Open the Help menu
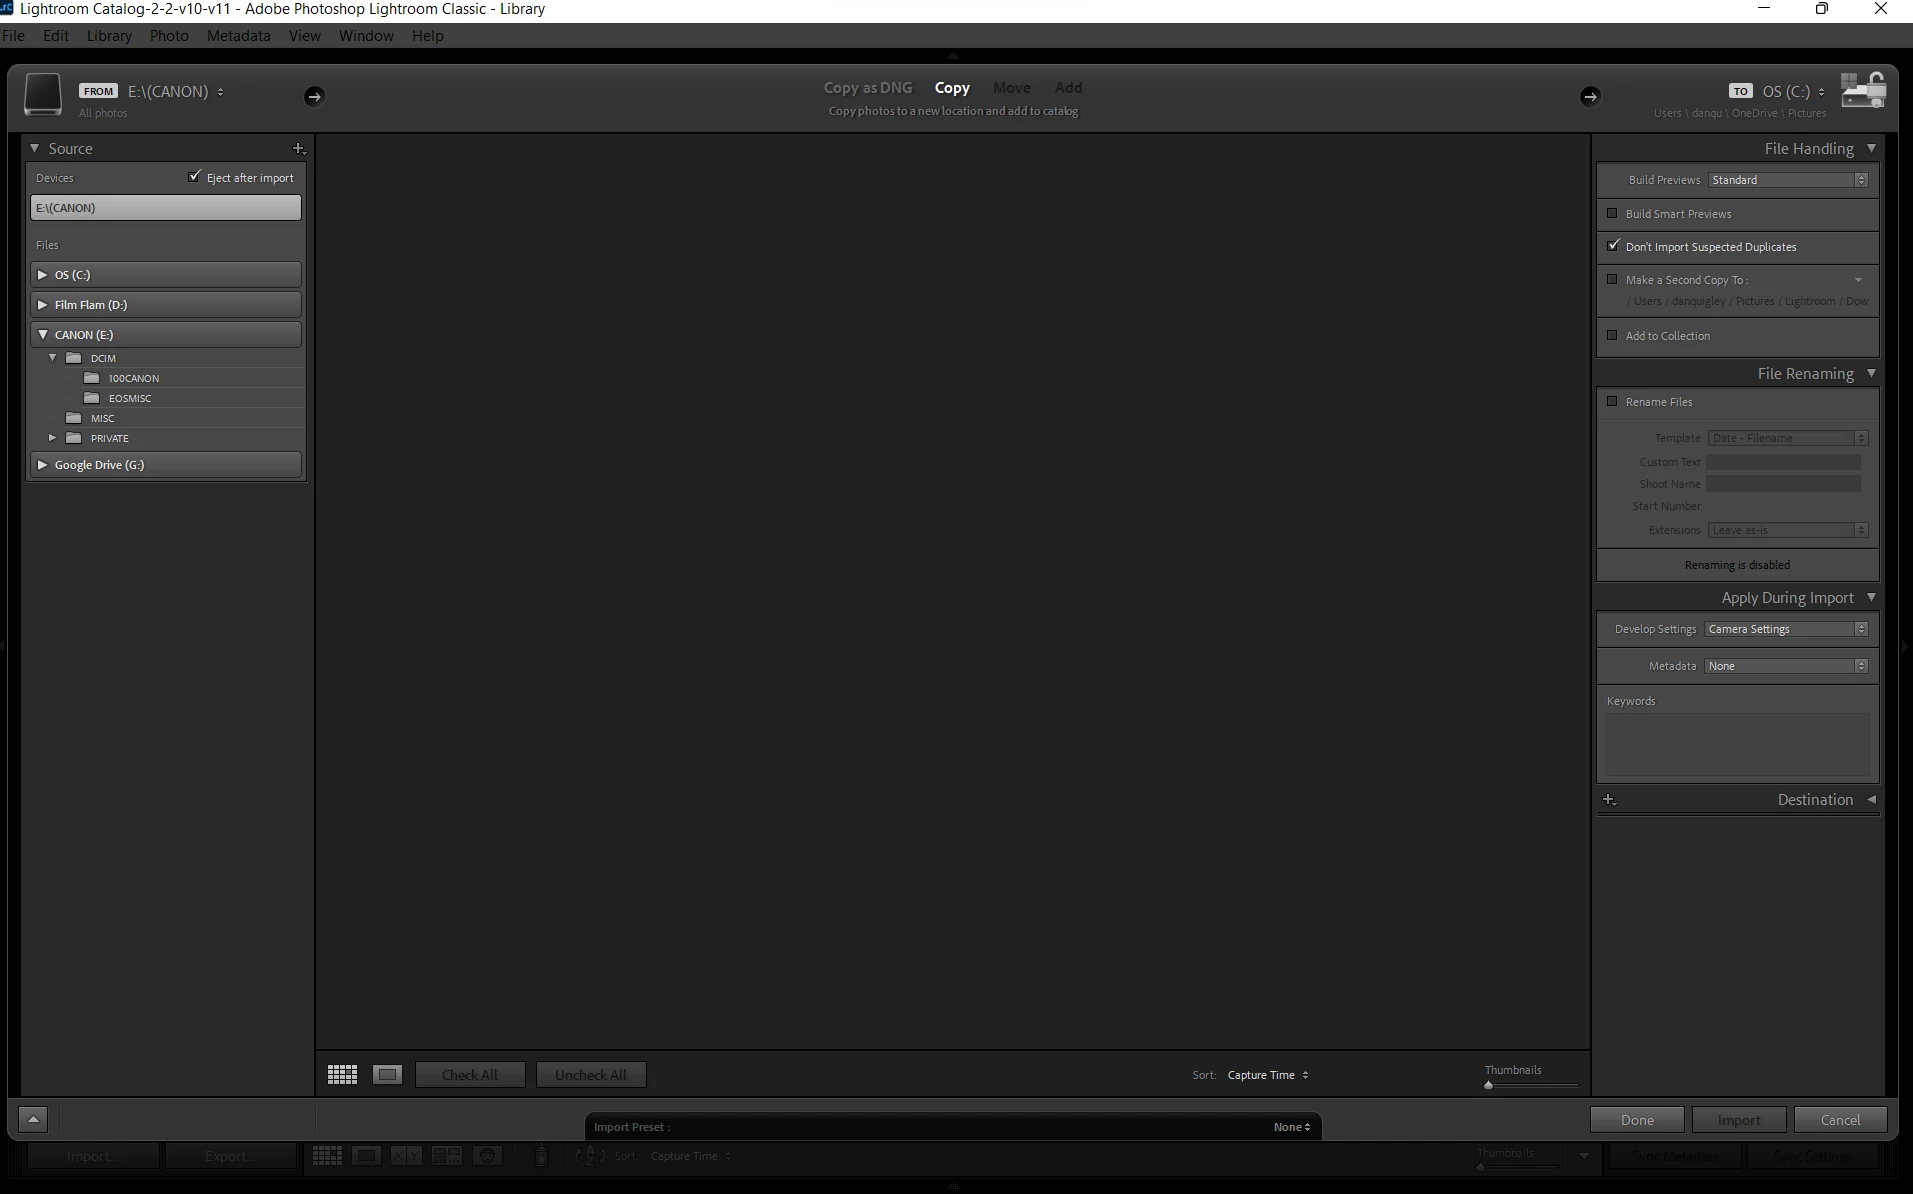1913x1194 pixels. (427, 36)
